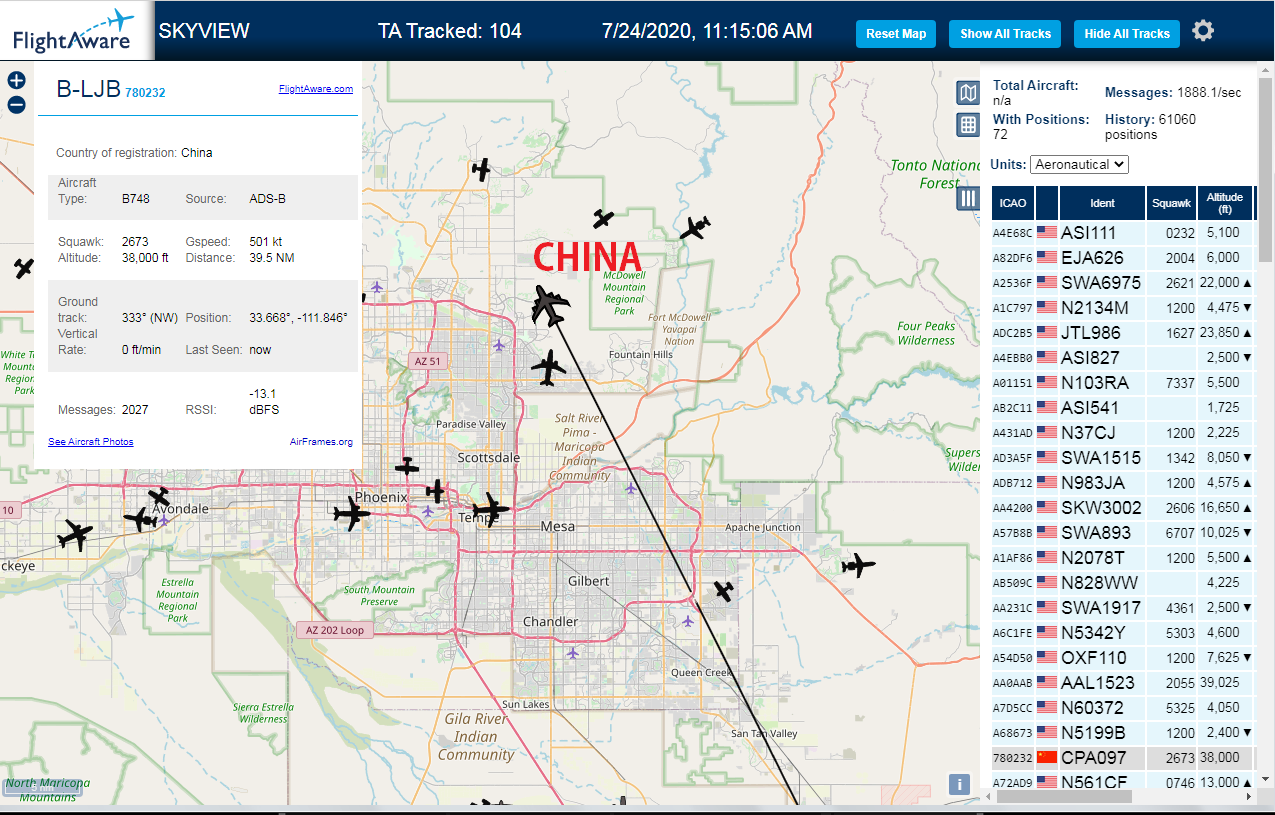
Task: Select the SWA1515 aircraft row
Action: click(1122, 457)
